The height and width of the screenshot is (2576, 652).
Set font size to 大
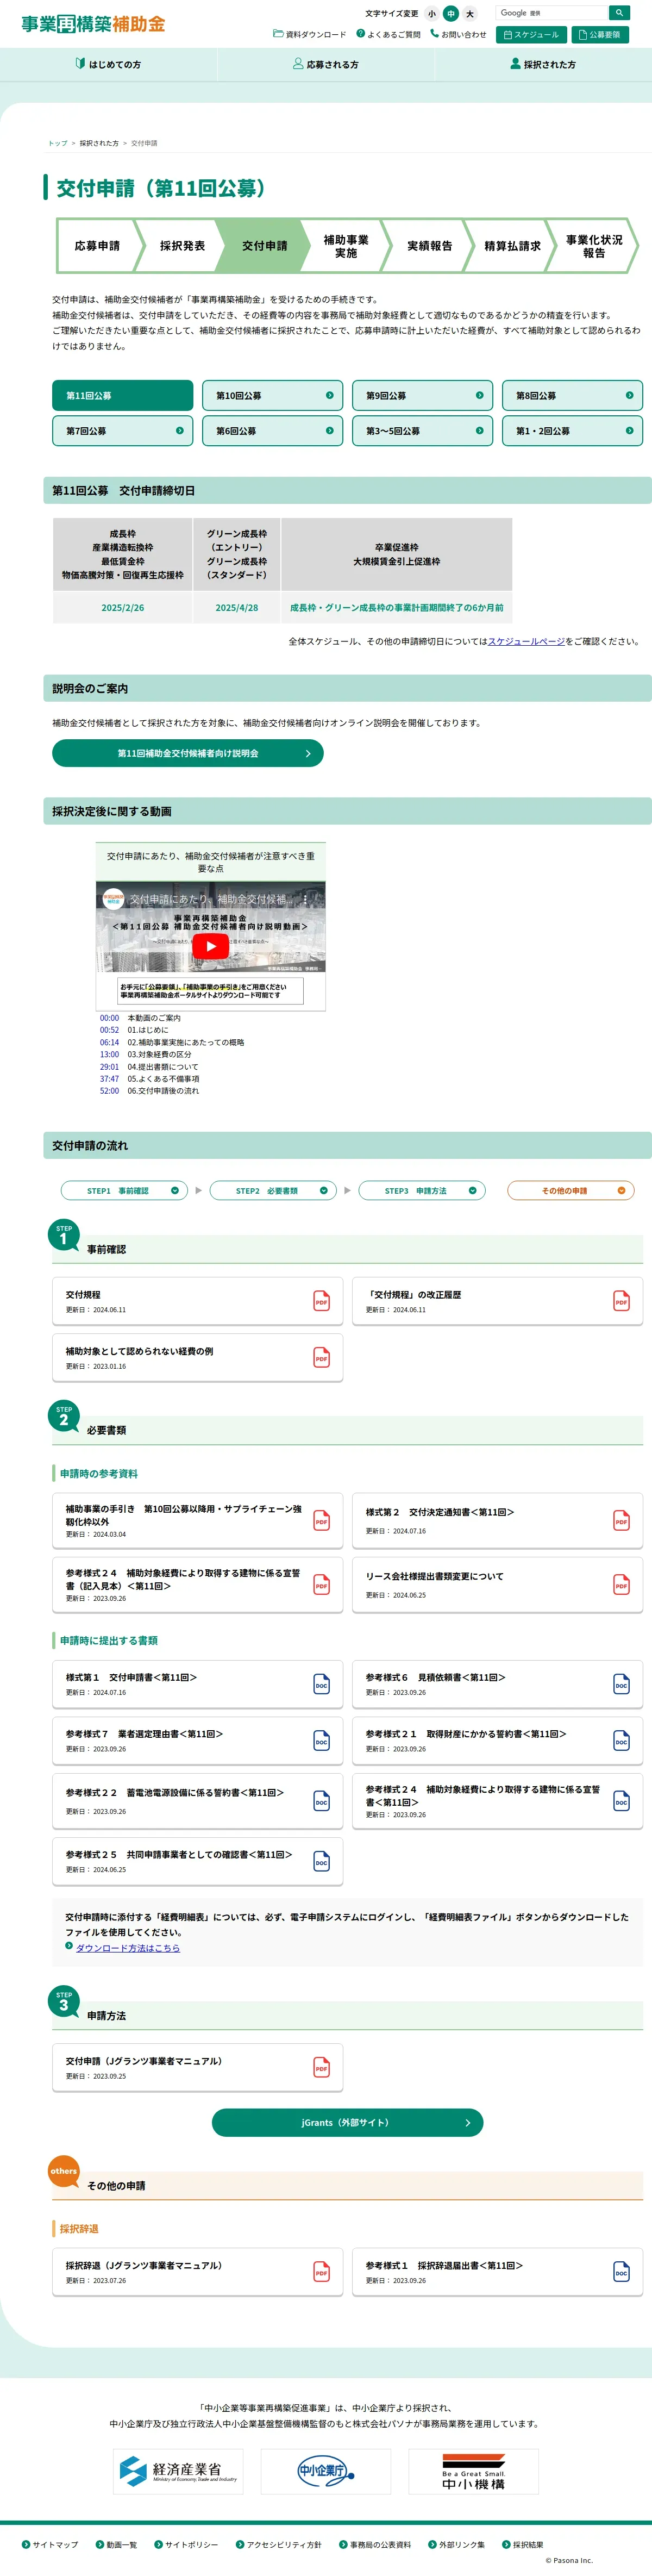470,14
